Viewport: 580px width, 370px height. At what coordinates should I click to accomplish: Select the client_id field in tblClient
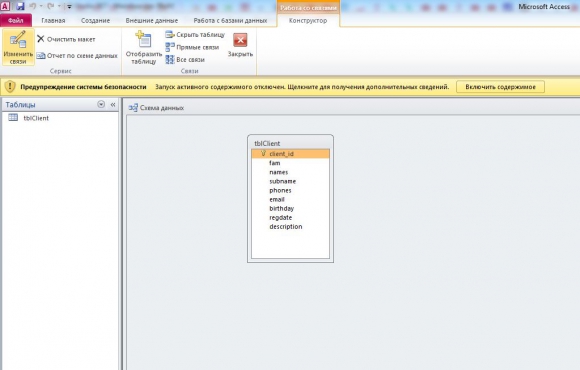pos(290,154)
